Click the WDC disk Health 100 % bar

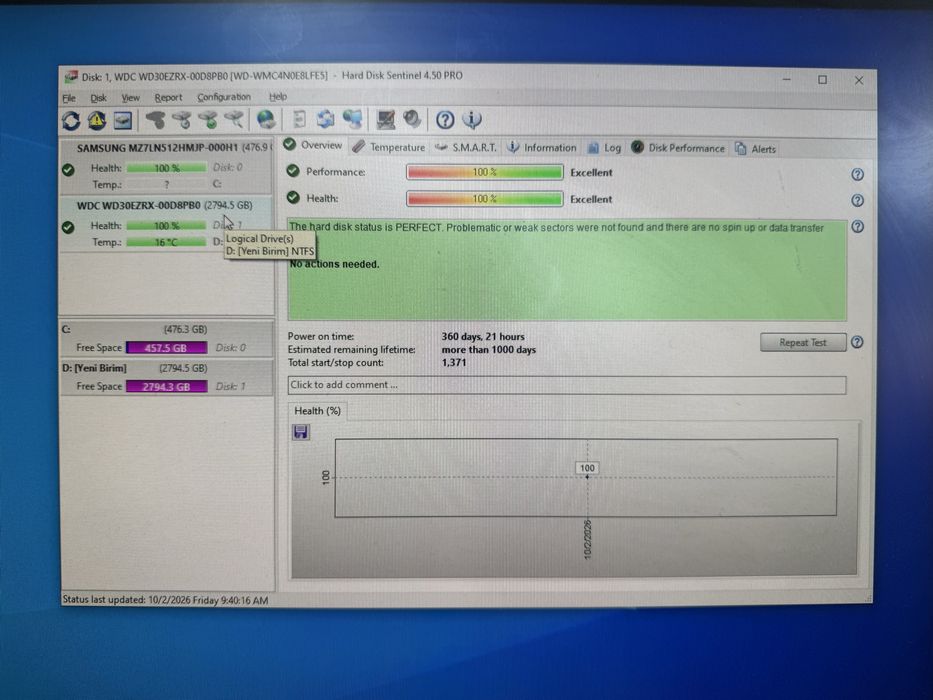pos(167,226)
